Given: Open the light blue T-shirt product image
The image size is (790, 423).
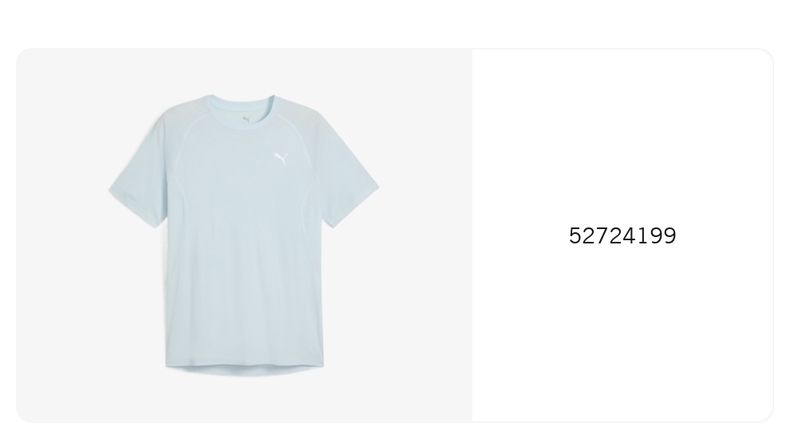Looking at the screenshot, I should pyautogui.click(x=244, y=235).
